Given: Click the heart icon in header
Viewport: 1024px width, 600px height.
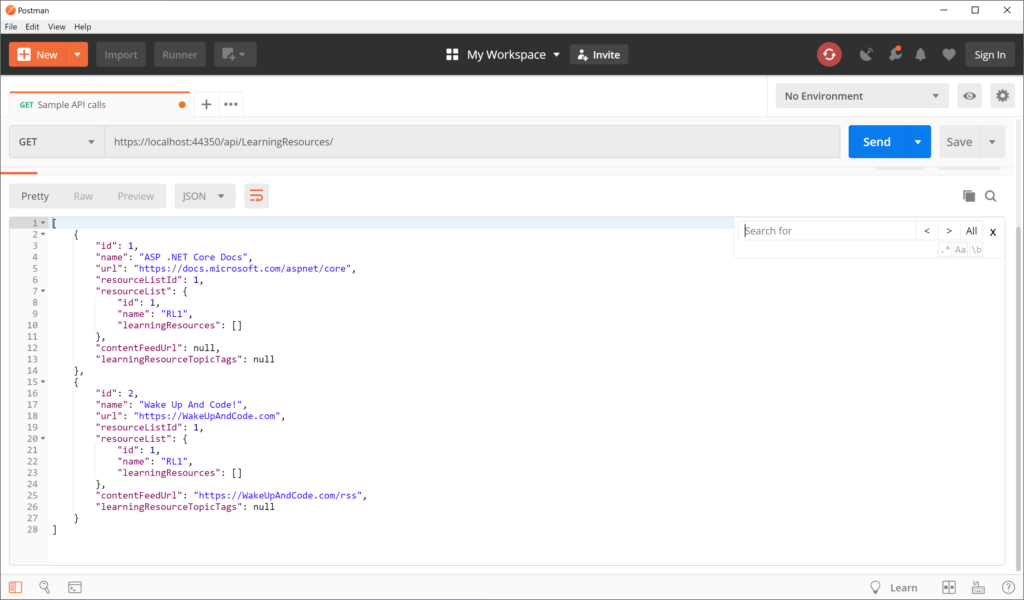Looking at the screenshot, I should tap(949, 55).
